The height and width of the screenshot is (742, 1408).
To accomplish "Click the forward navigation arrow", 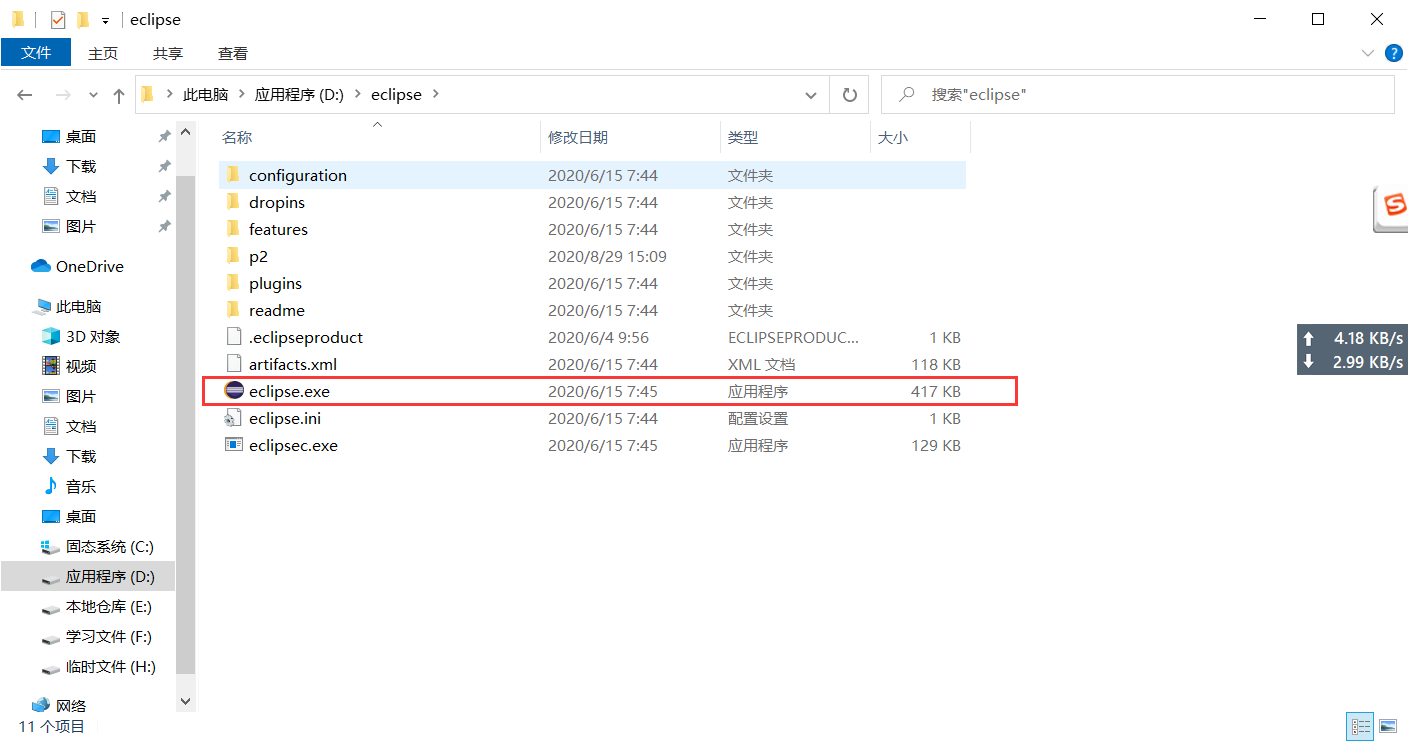I will pyautogui.click(x=62, y=95).
